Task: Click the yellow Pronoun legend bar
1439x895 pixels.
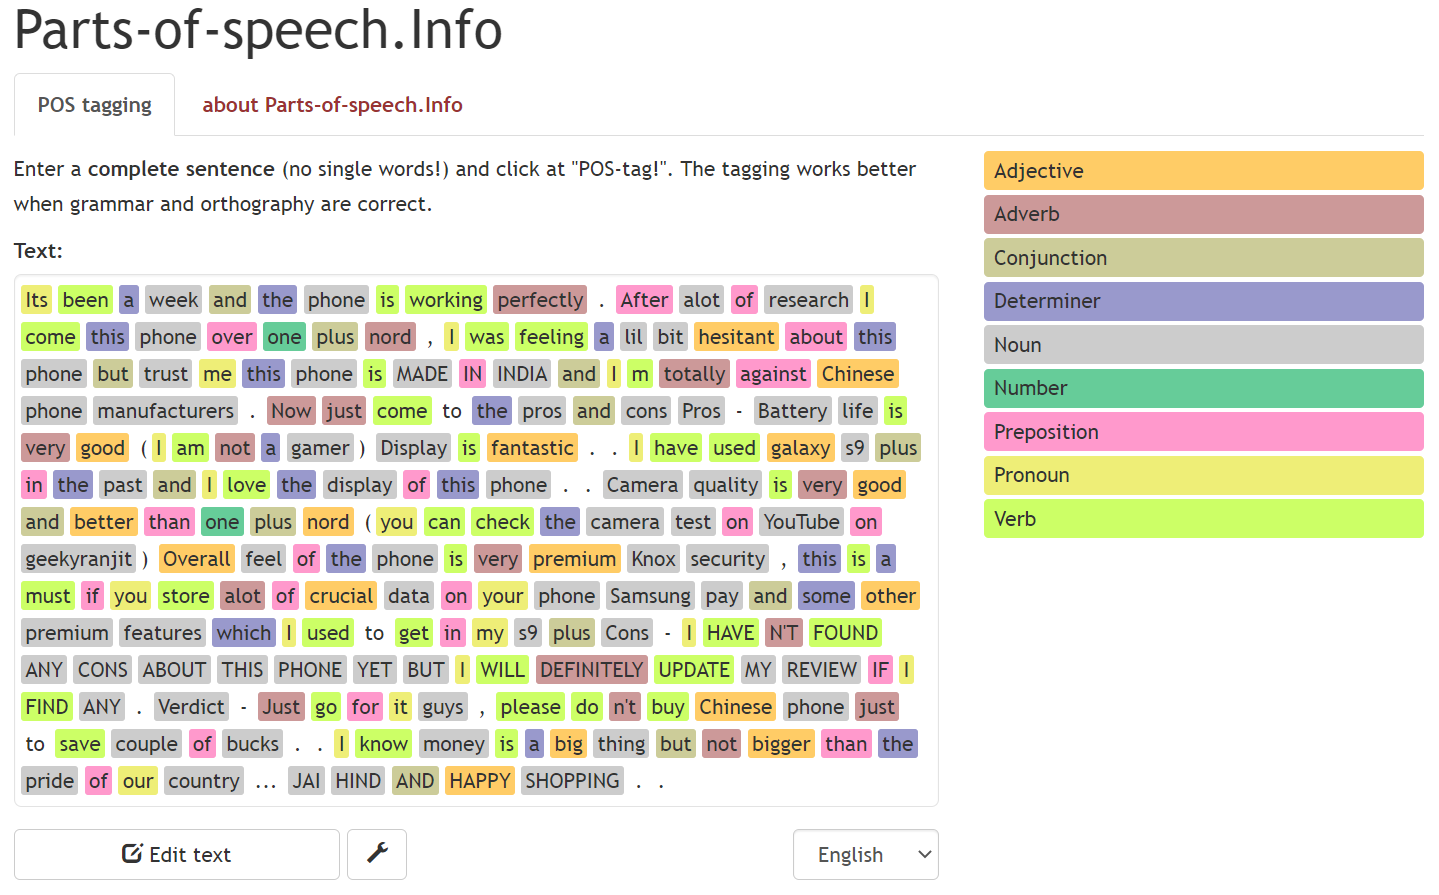Action: click(1203, 475)
